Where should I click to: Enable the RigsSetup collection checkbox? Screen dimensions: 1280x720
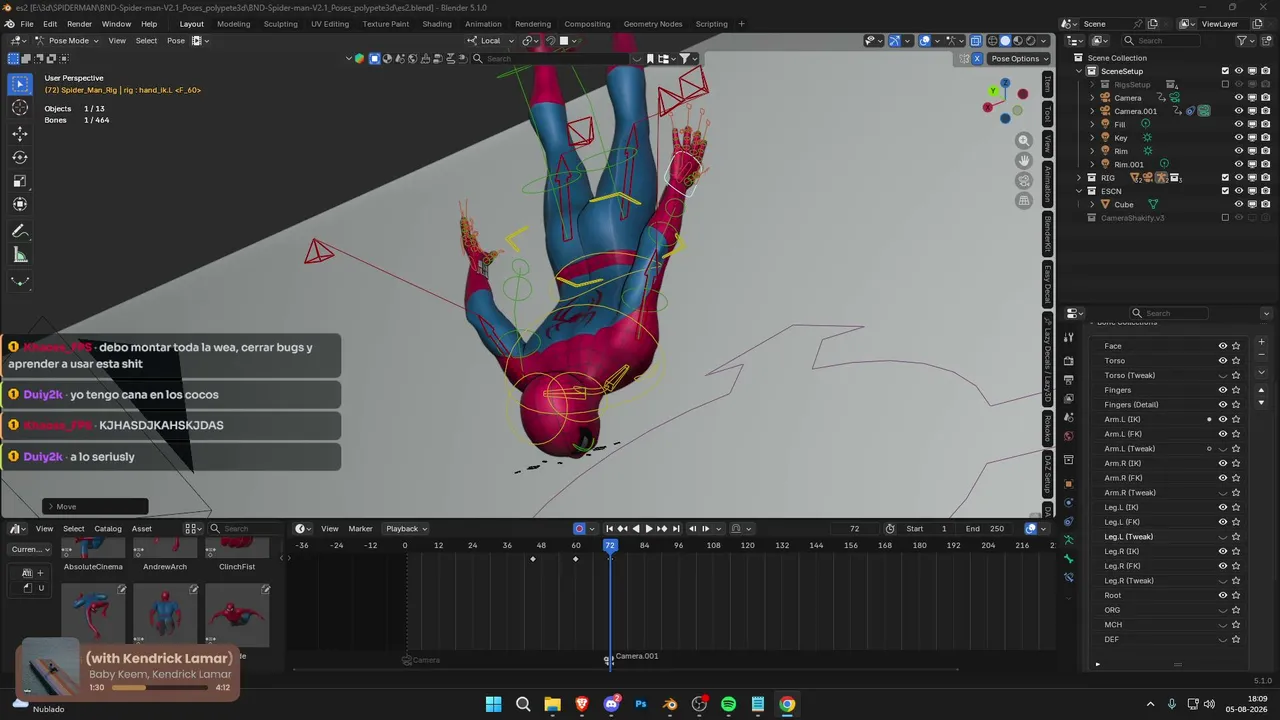pos(1225,84)
